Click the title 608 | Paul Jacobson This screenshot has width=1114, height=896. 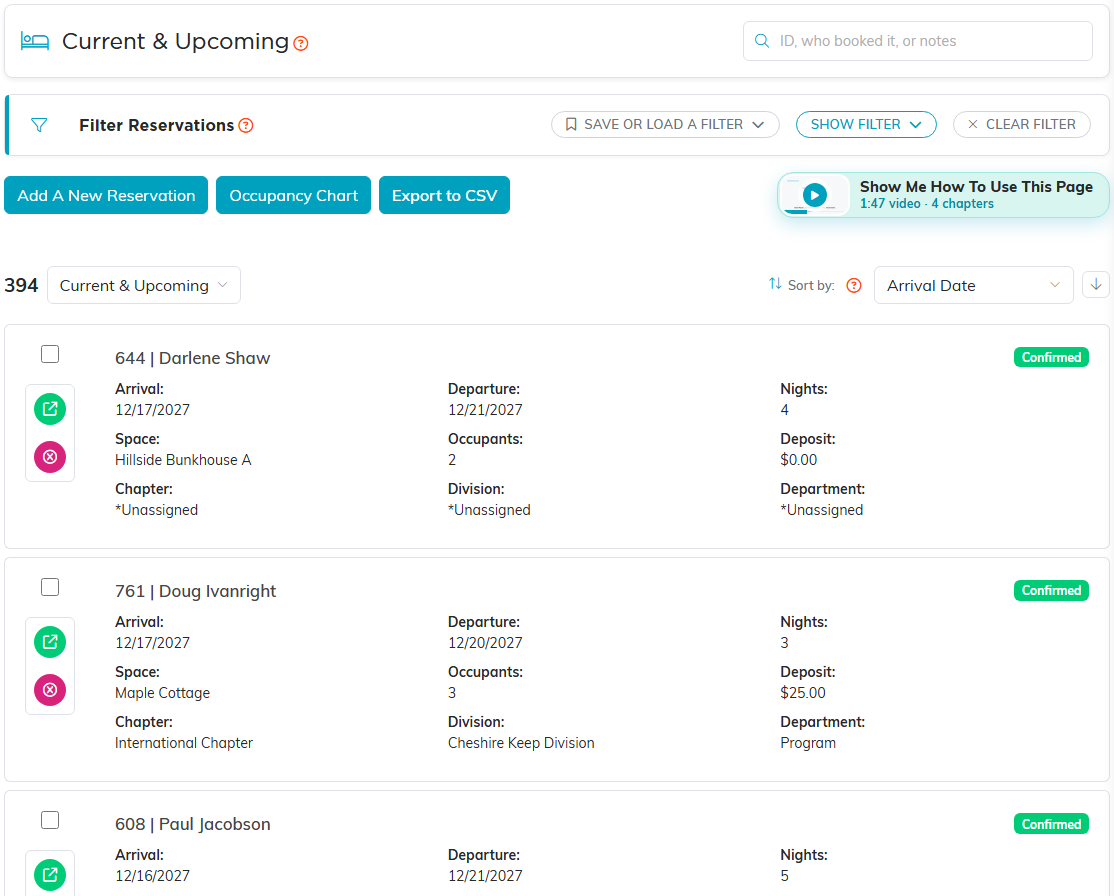click(193, 824)
